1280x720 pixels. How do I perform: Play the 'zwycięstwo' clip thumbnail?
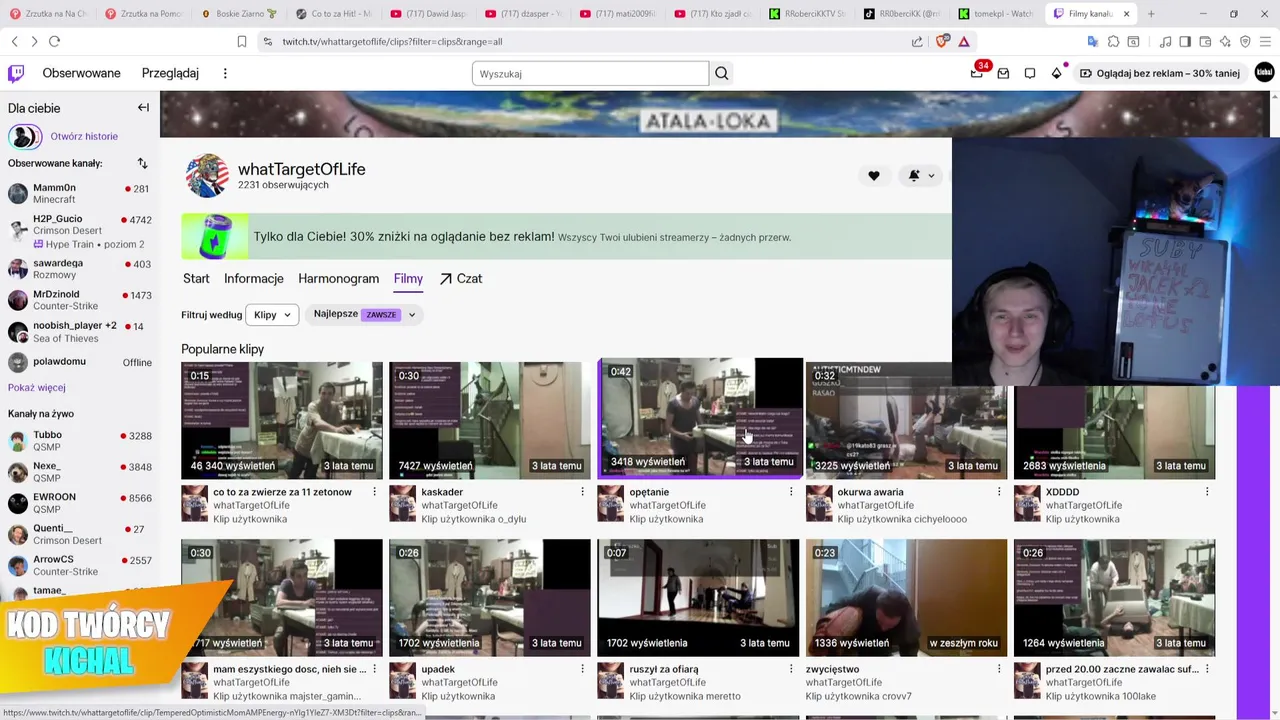906,598
